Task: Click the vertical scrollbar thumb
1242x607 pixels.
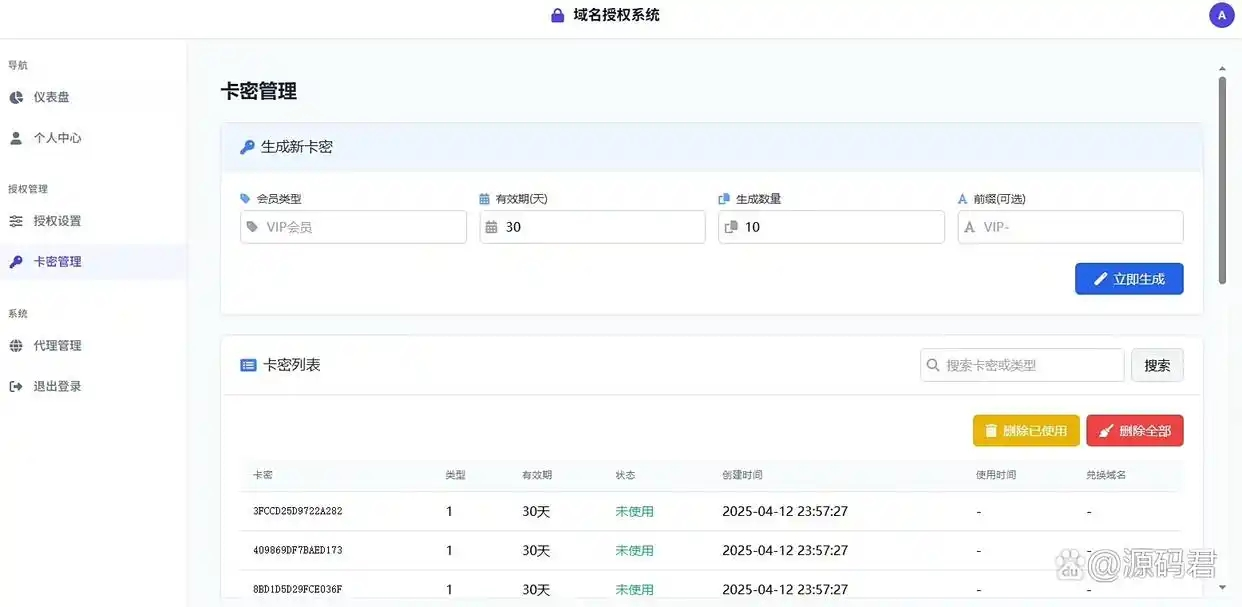Action: pyautogui.click(x=1222, y=180)
